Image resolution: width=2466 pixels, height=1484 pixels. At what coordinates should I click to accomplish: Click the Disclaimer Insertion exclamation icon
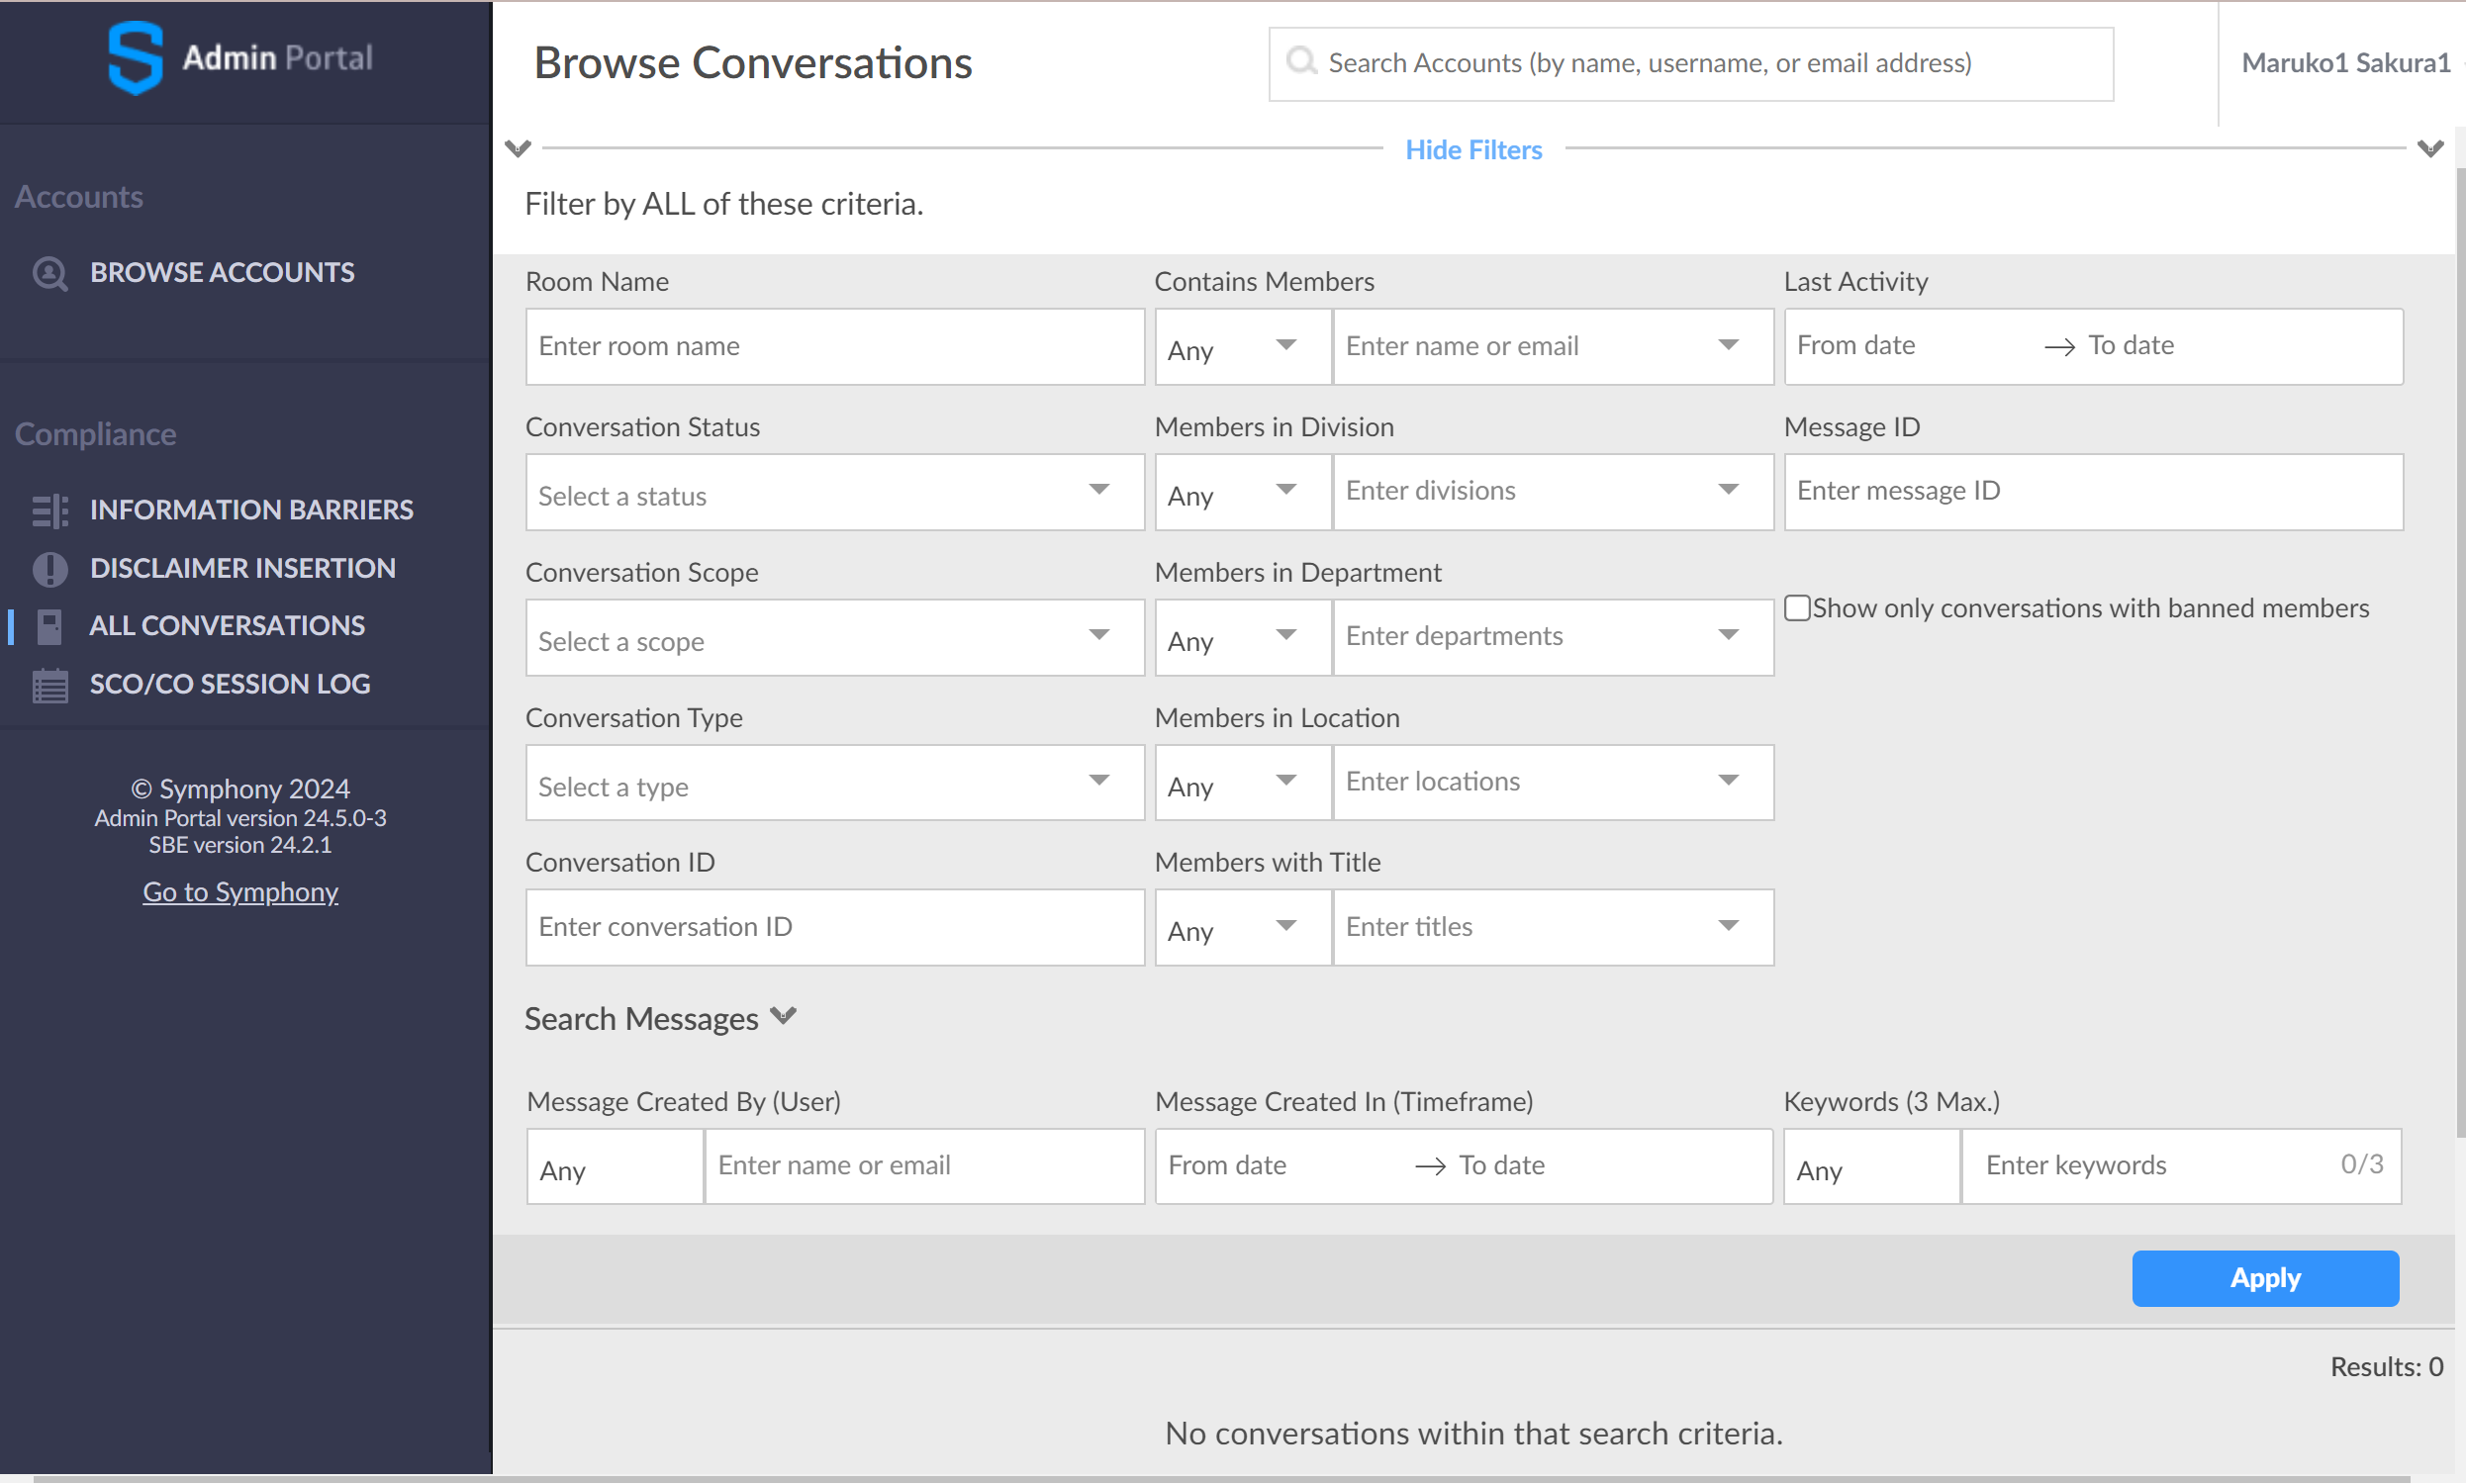[49, 568]
